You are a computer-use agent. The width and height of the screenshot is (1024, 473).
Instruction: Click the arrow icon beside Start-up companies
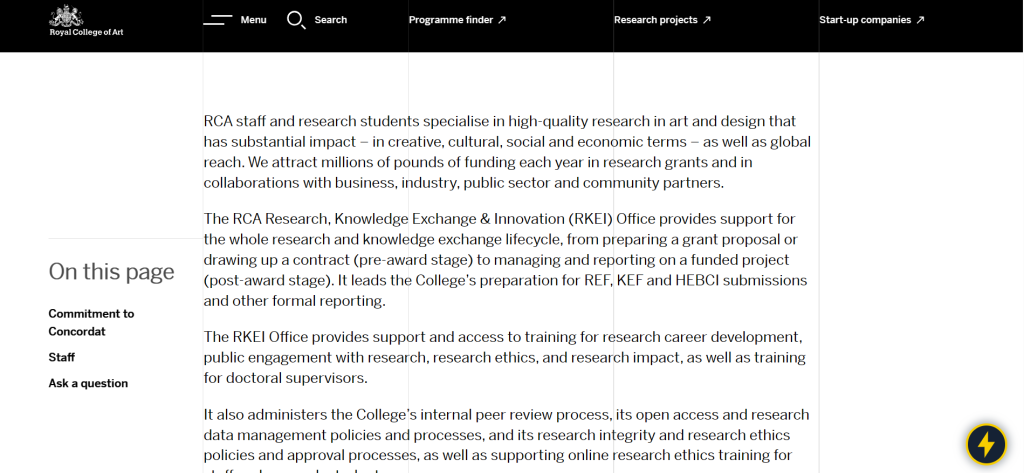920,20
